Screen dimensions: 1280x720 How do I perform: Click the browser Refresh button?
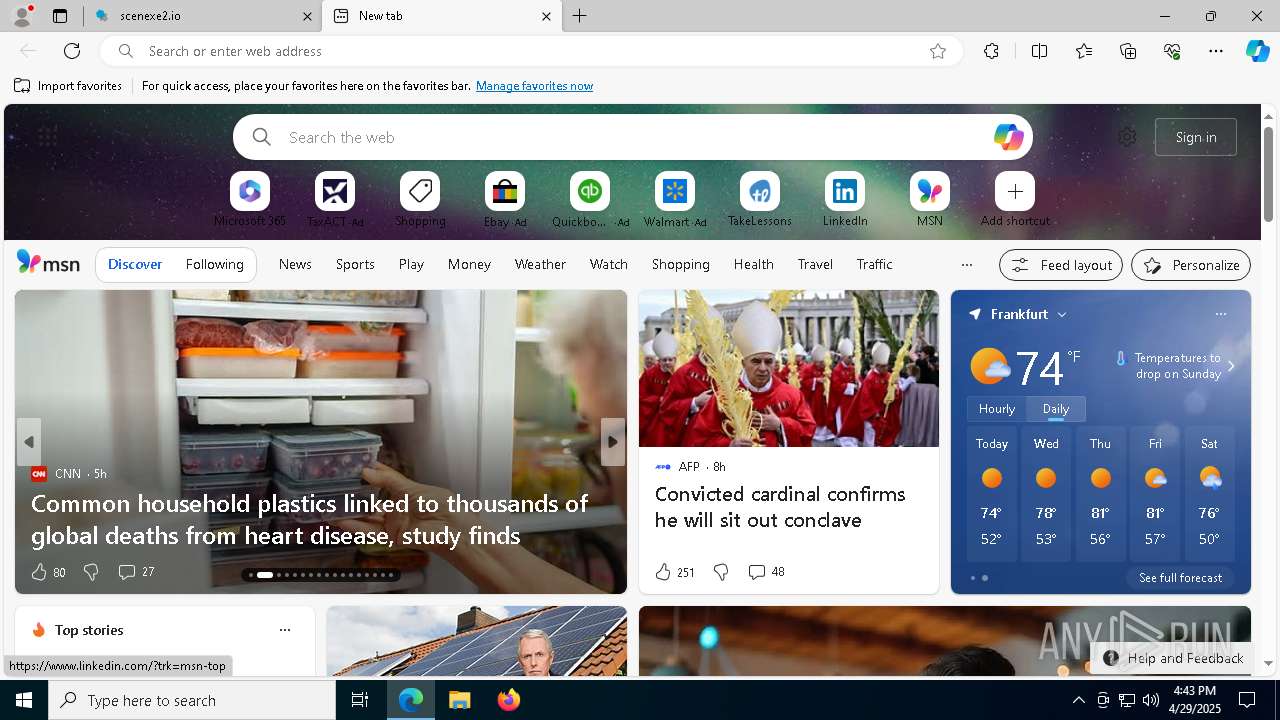[x=72, y=51]
